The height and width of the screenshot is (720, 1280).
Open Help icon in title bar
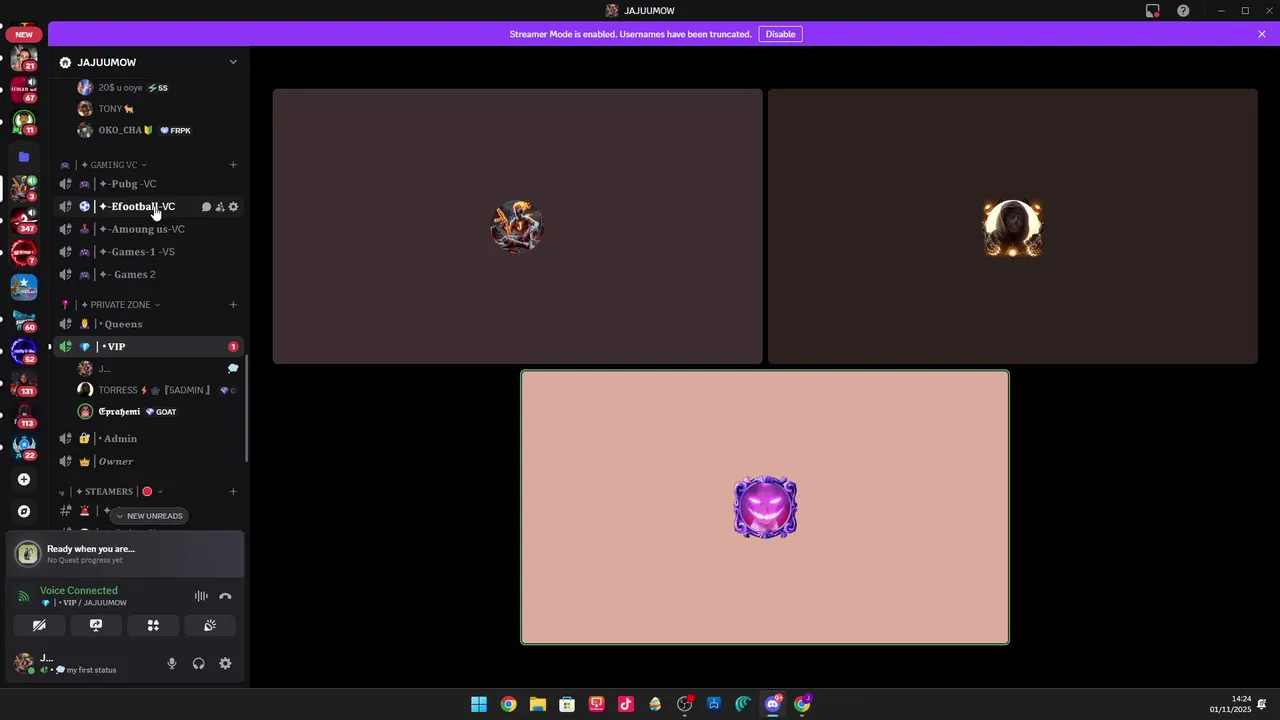[1184, 11]
